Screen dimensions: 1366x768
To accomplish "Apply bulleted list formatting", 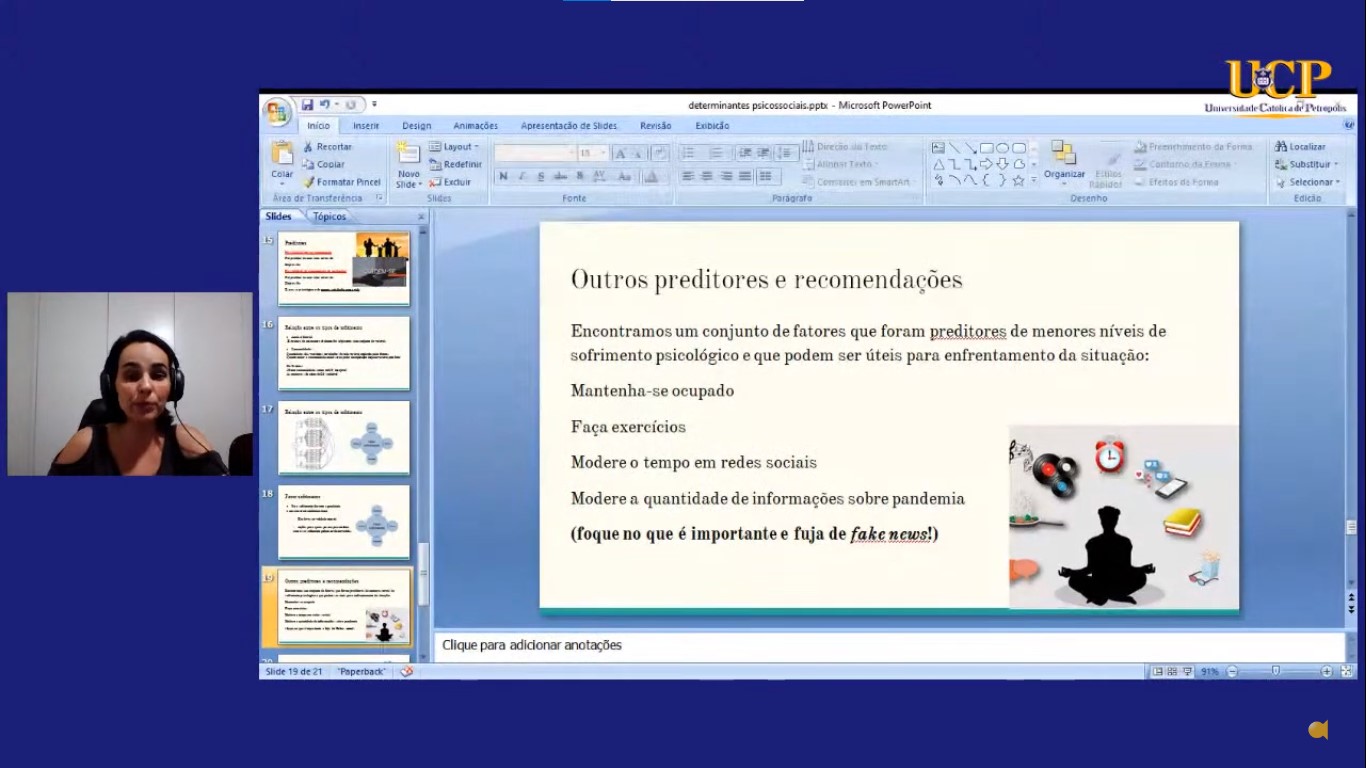I will tap(690, 153).
